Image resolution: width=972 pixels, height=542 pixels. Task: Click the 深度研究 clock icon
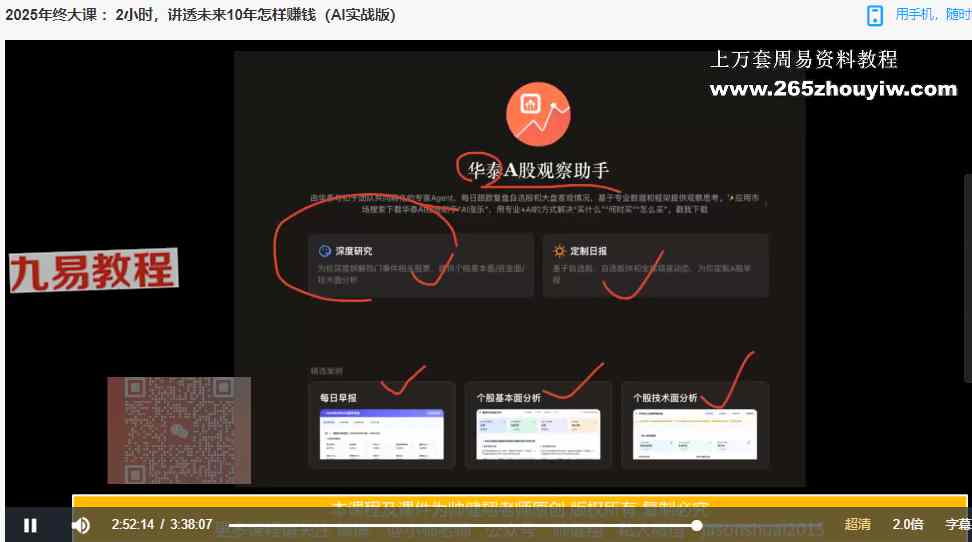325,251
